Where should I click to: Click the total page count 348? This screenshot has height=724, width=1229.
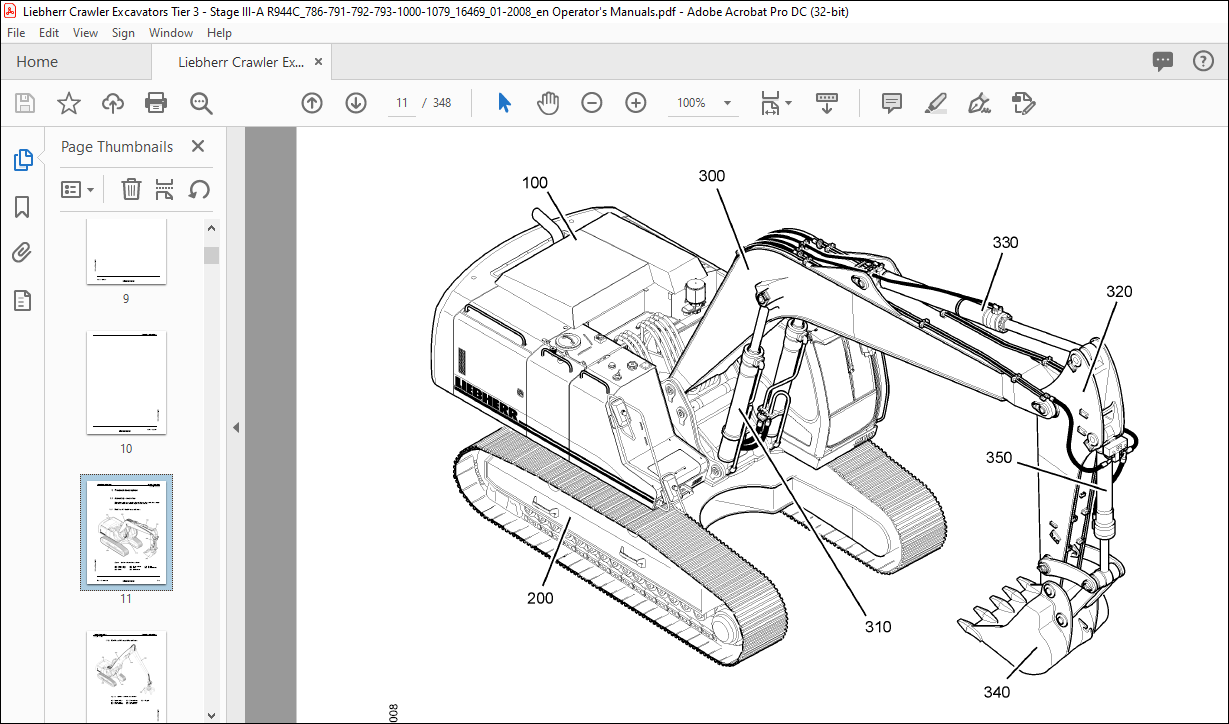point(441,103)
